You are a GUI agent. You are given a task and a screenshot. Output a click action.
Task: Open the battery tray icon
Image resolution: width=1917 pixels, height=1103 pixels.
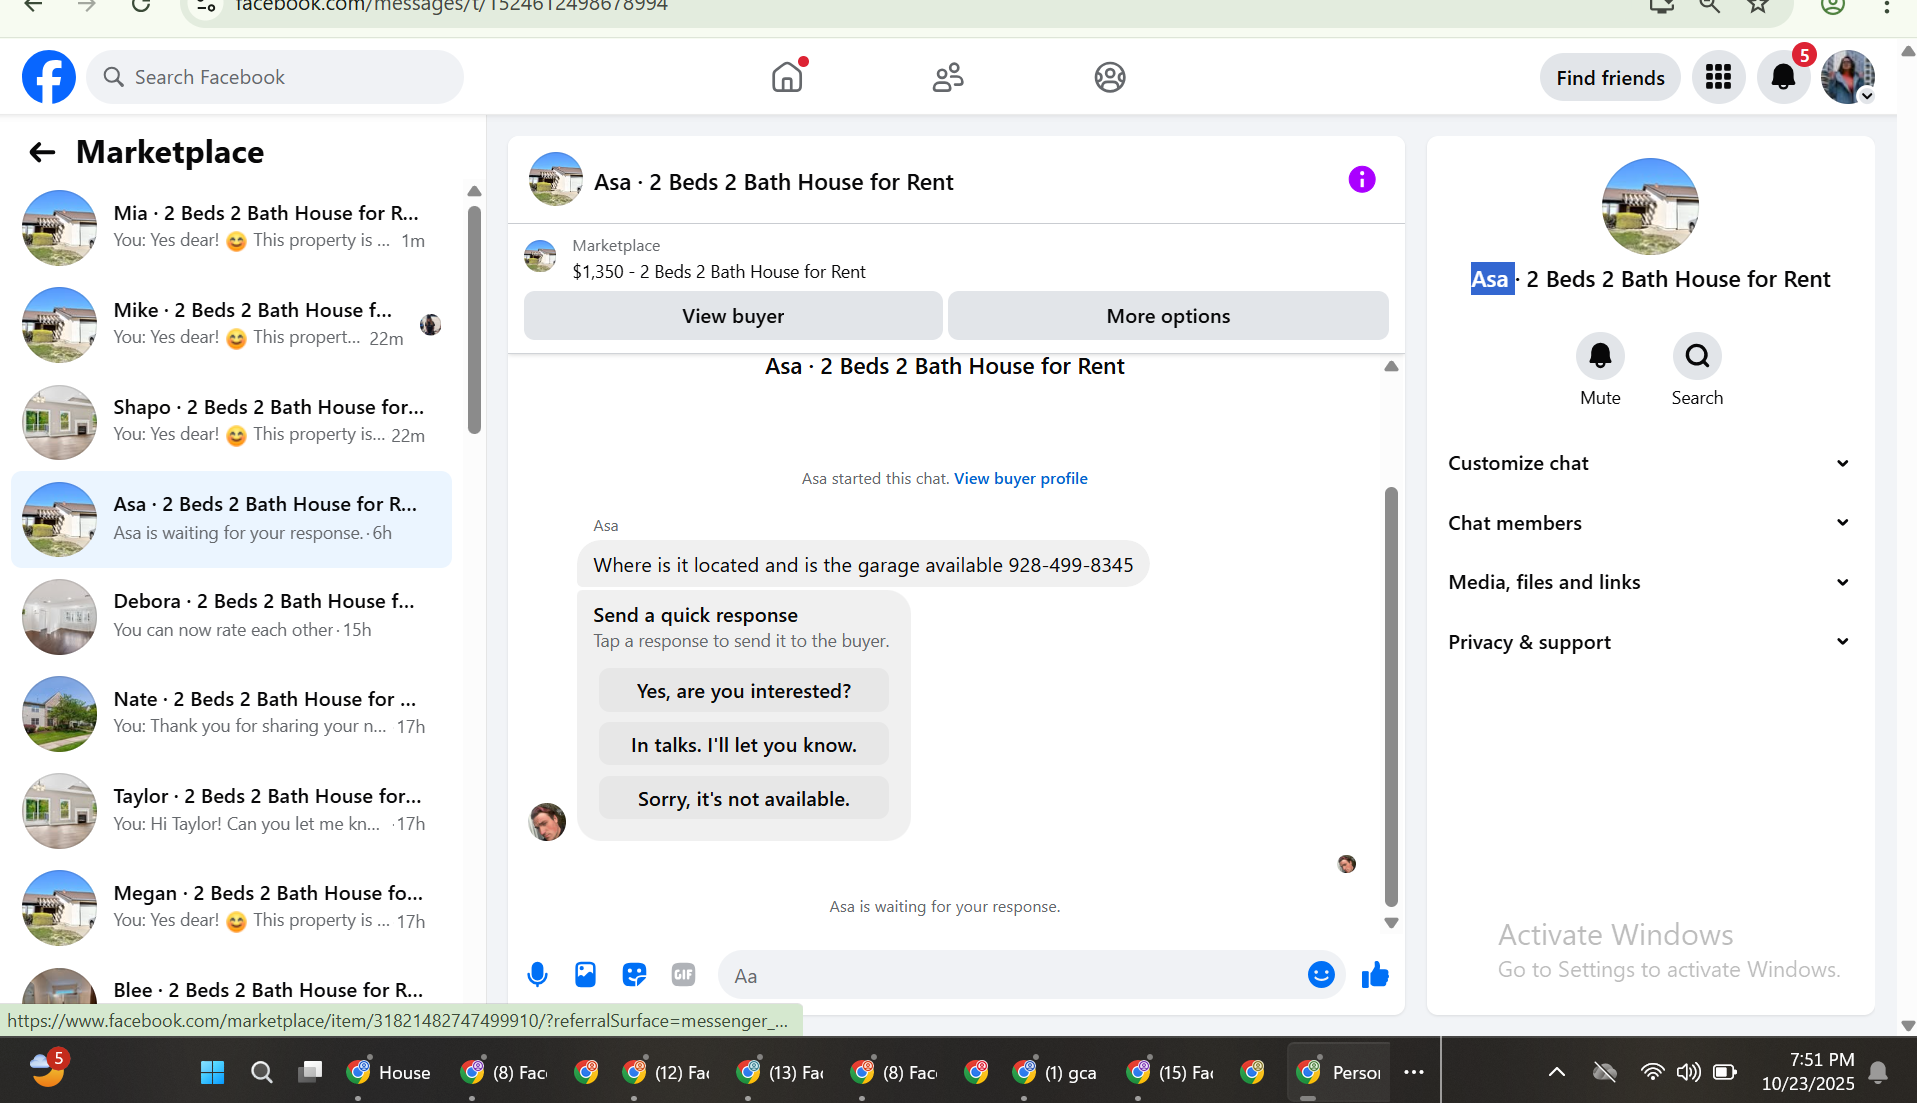(x=1725, y=1072)
